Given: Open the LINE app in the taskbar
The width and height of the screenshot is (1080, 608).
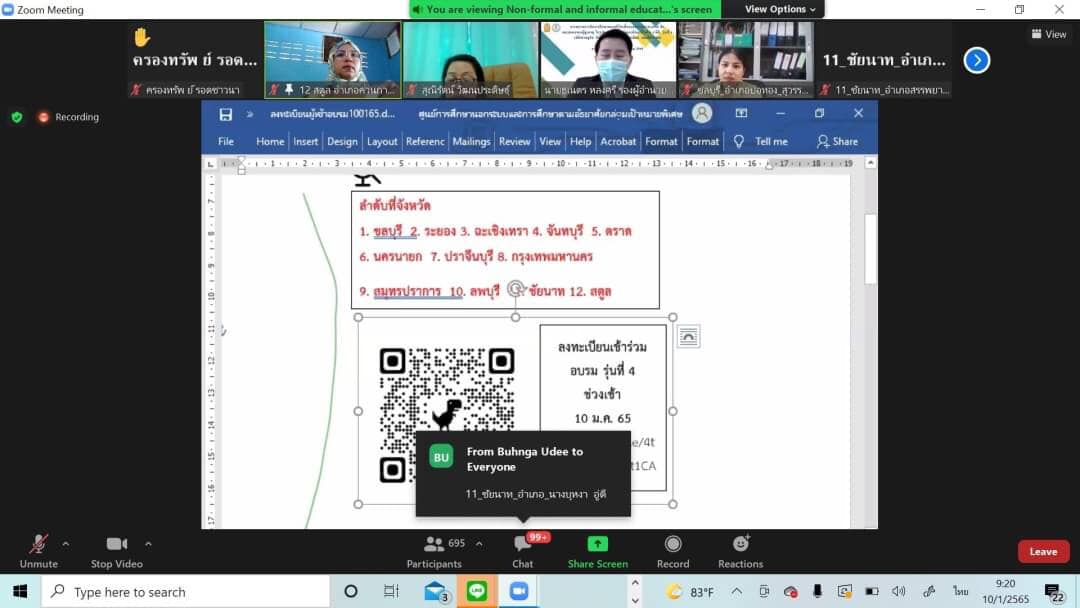Looking at the screenshot, I should pyautogui.click(x=476, y=591).
